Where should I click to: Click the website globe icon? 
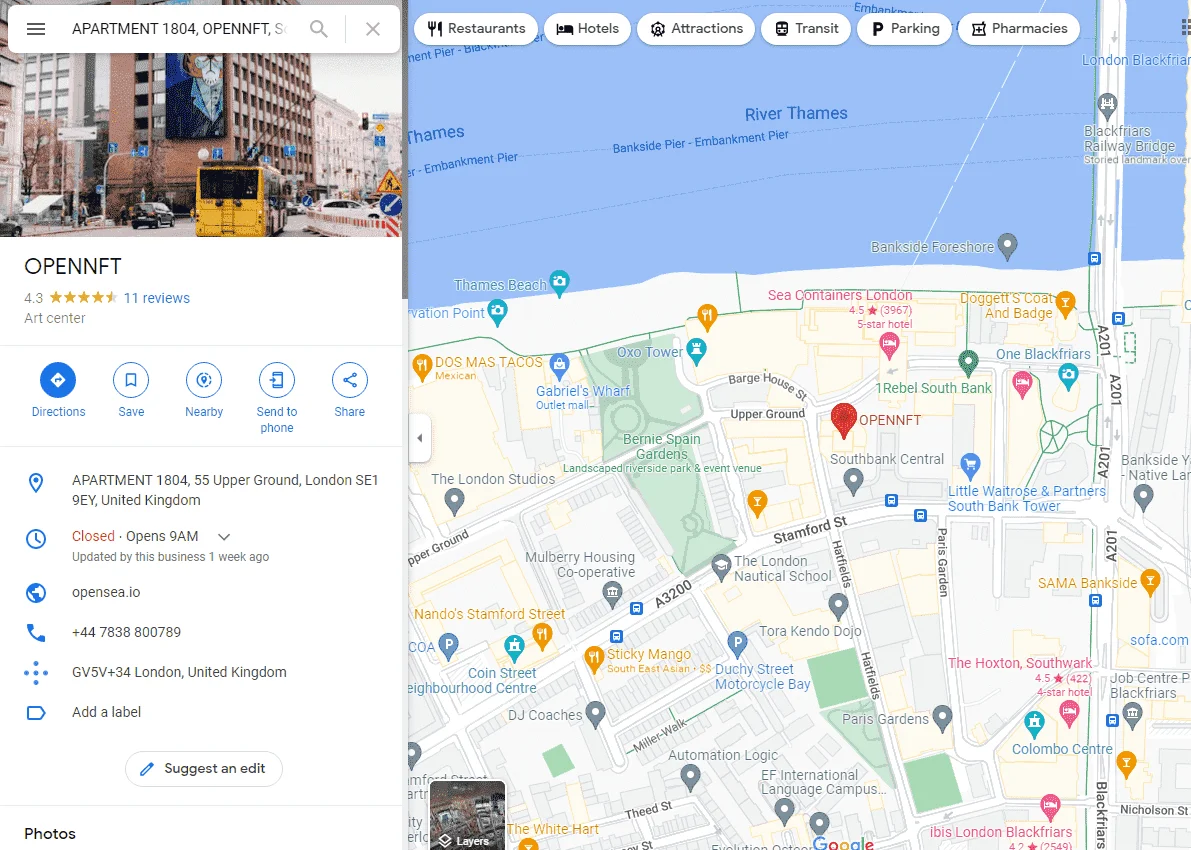pyautogui.click(x=36, y=592)
